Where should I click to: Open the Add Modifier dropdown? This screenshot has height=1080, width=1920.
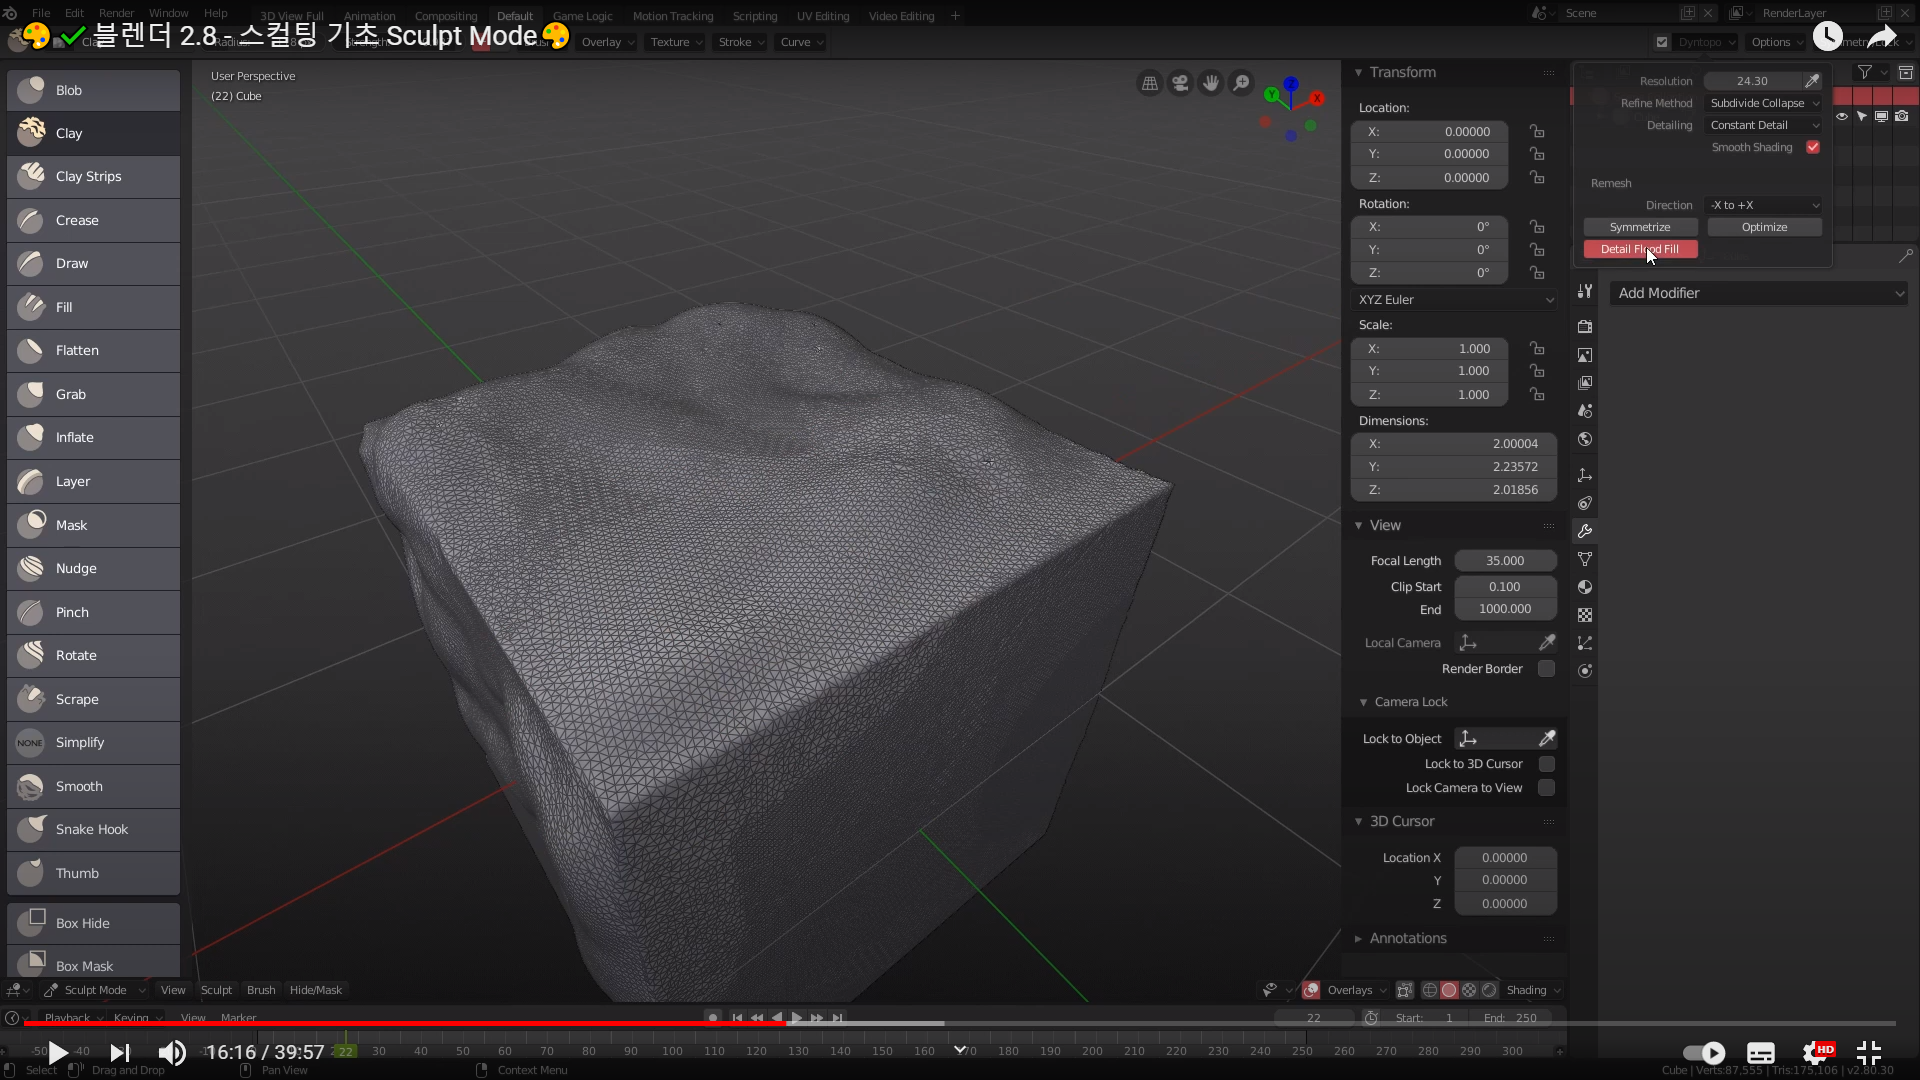(x=1758, y=293)
